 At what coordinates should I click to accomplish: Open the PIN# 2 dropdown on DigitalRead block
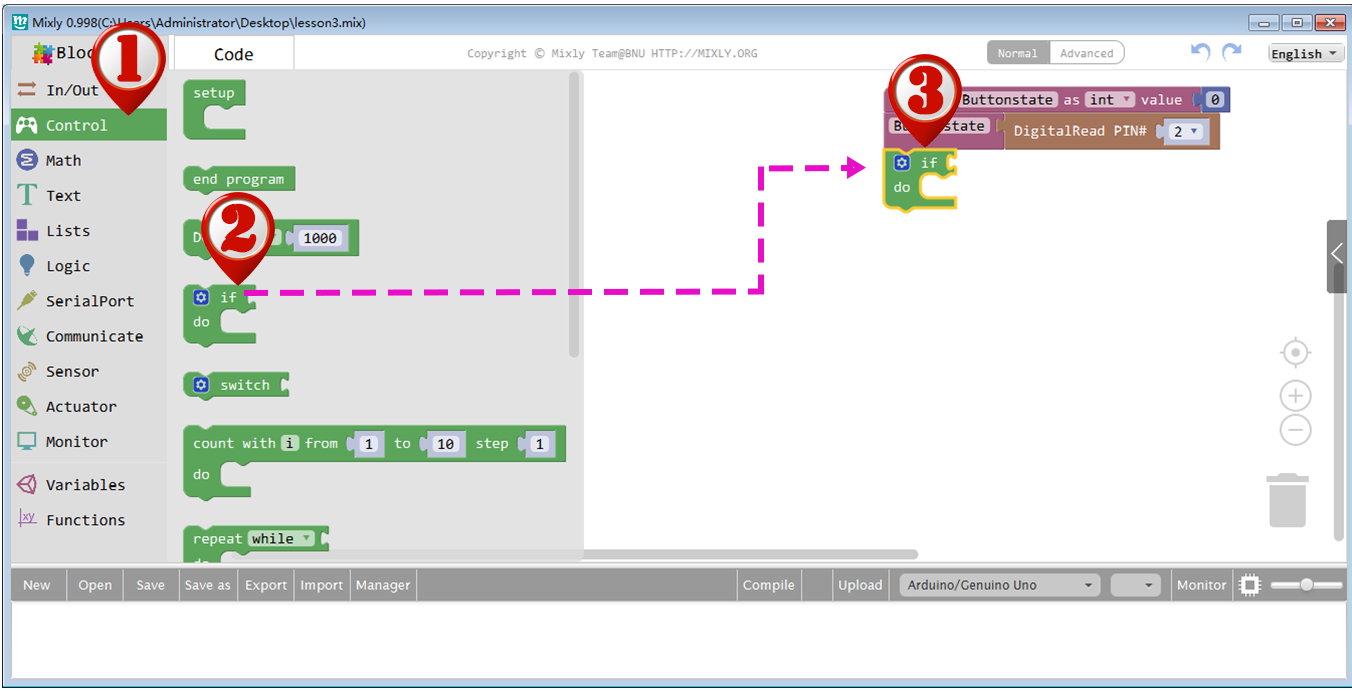(1184, 131)
